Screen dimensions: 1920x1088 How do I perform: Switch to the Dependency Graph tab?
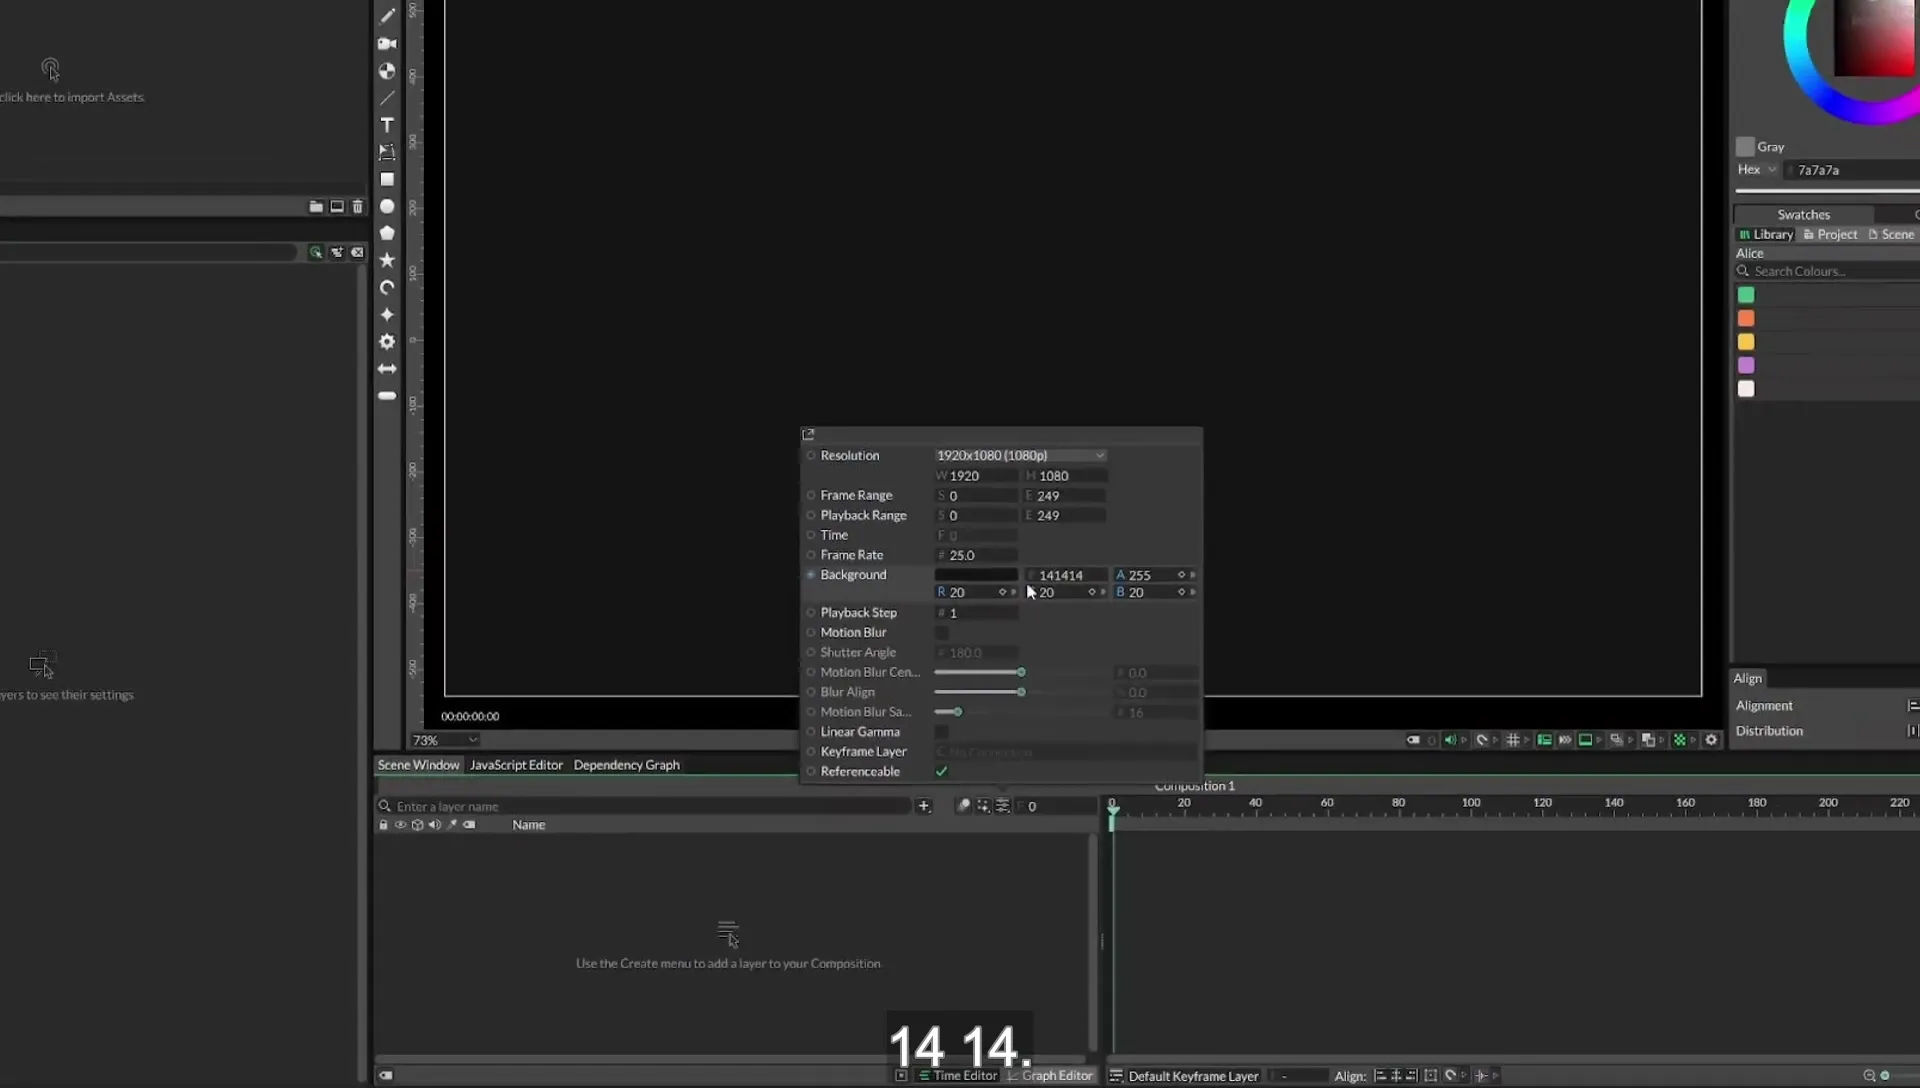tap(626, 765)
